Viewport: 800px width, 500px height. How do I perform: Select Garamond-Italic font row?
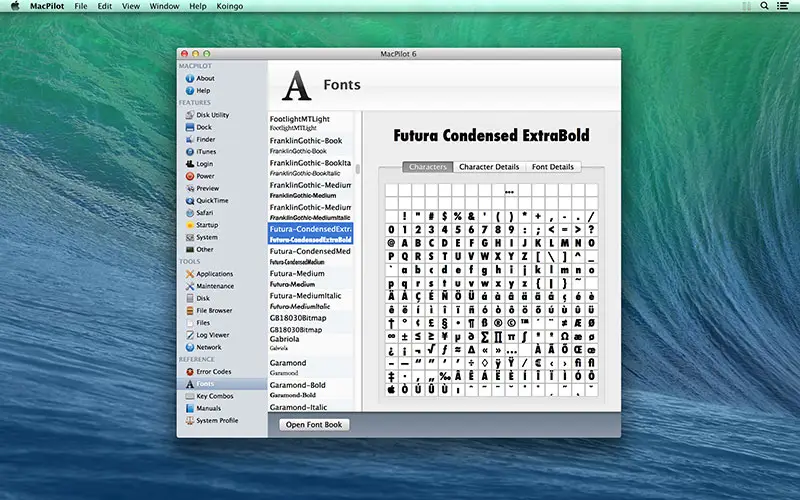pyautogui.click(x=310, y=407)
